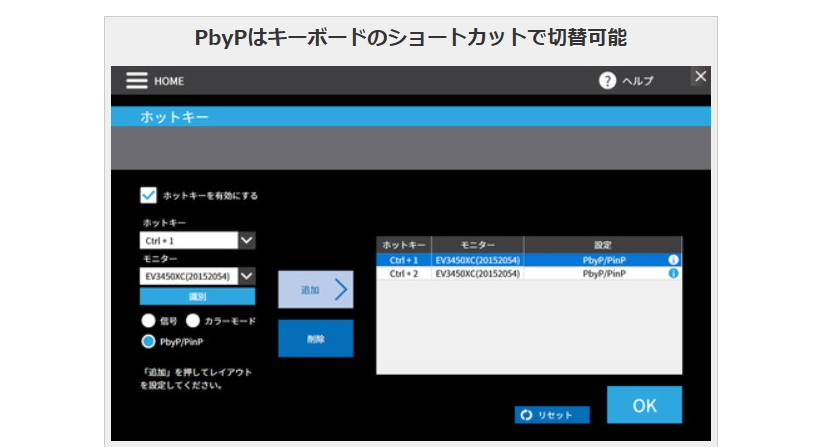Viewport: 820px width, 447px height.
Task: Close the hotkey window with the X
Action: tap(700, 77)
